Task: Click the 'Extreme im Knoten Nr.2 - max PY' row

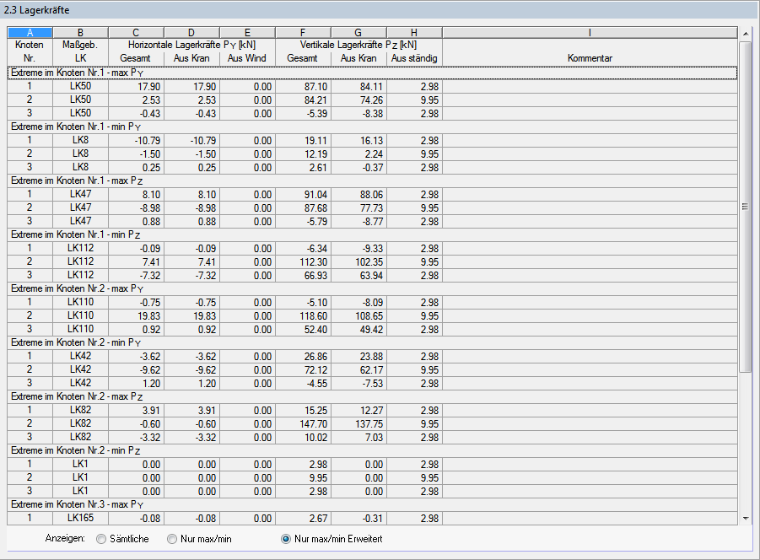Action: 372,288
